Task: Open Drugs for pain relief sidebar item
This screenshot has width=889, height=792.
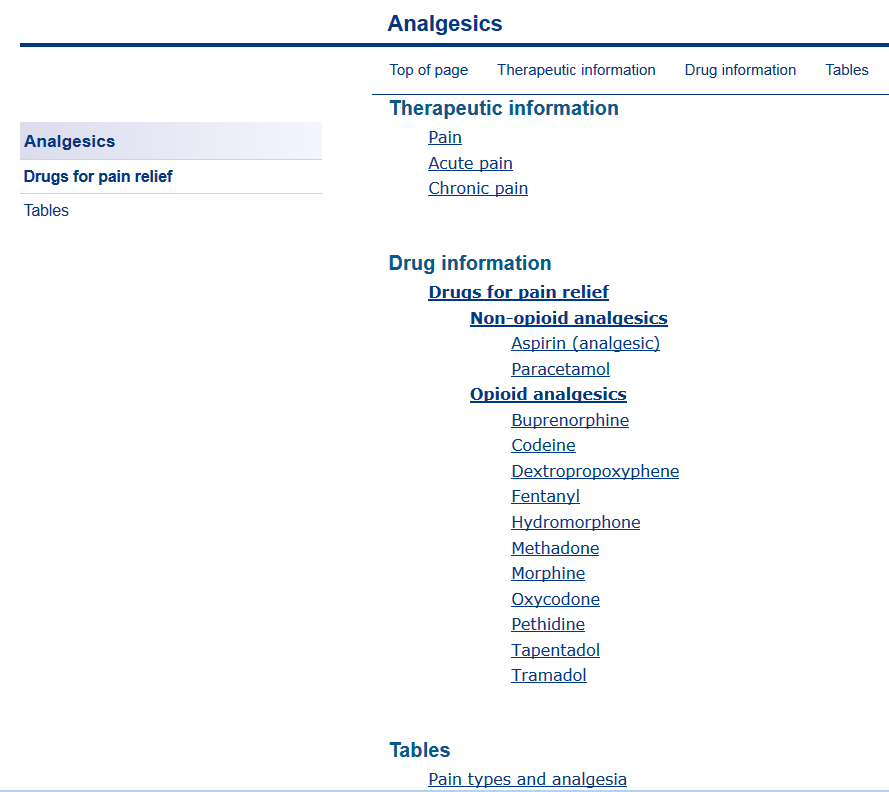Action: 171,176
